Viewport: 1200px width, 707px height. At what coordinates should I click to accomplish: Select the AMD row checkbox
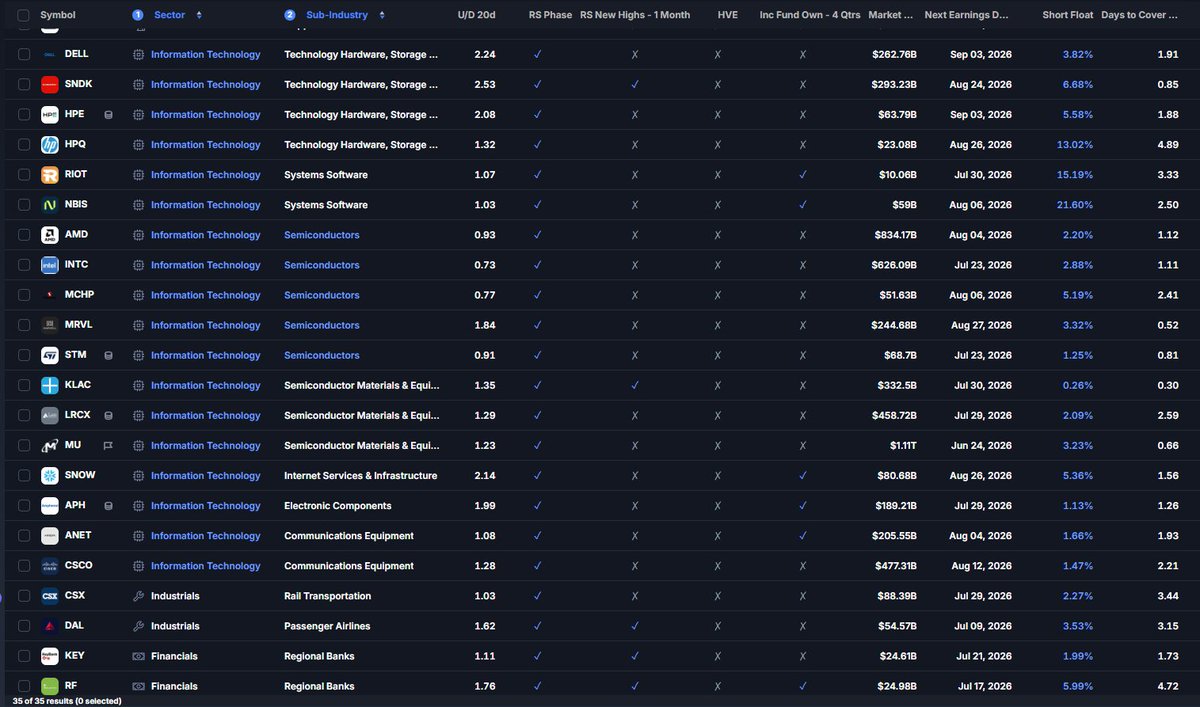(24, 235)
